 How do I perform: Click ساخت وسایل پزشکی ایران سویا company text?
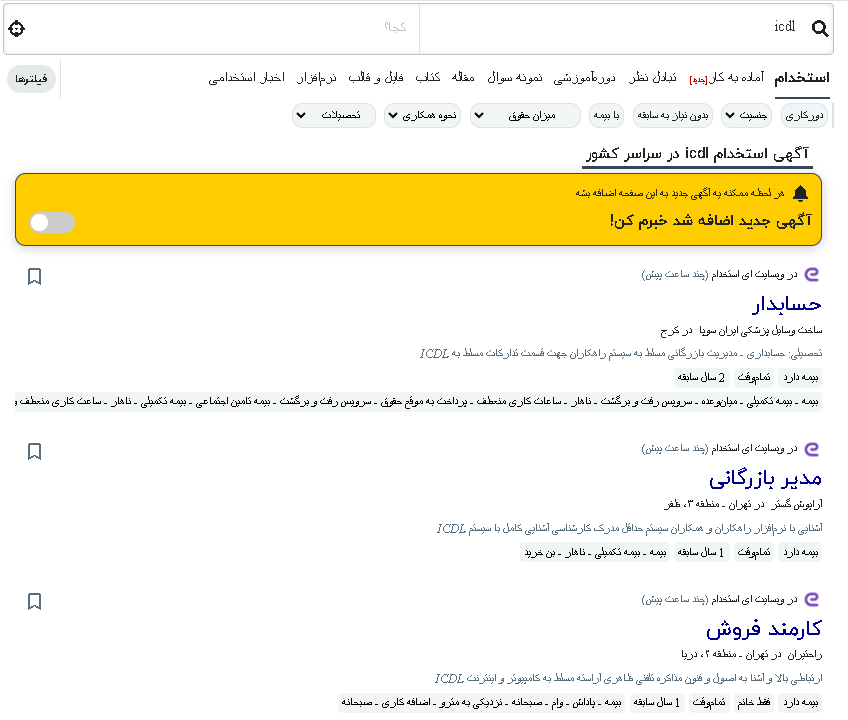761,330
